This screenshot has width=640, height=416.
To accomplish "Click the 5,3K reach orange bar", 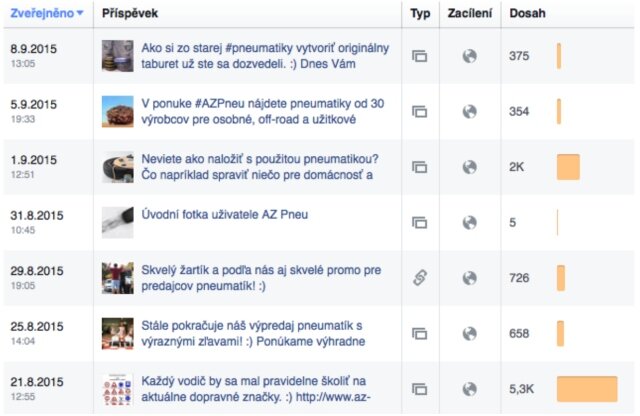I will (x=586, y=389).
